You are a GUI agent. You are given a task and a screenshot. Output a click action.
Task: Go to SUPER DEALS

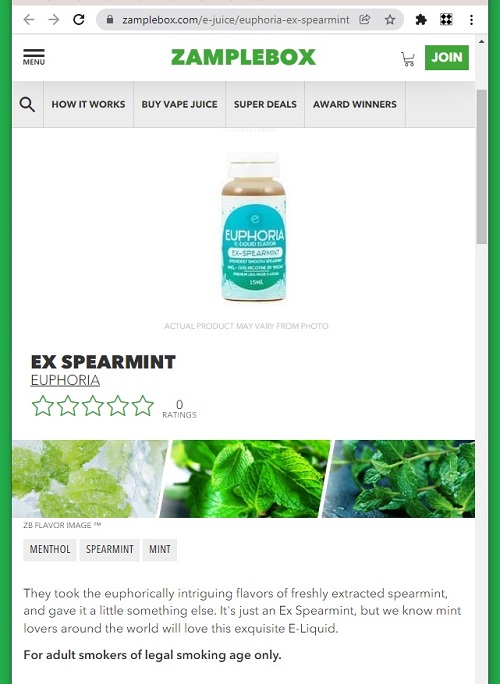(x=265, y=105)
